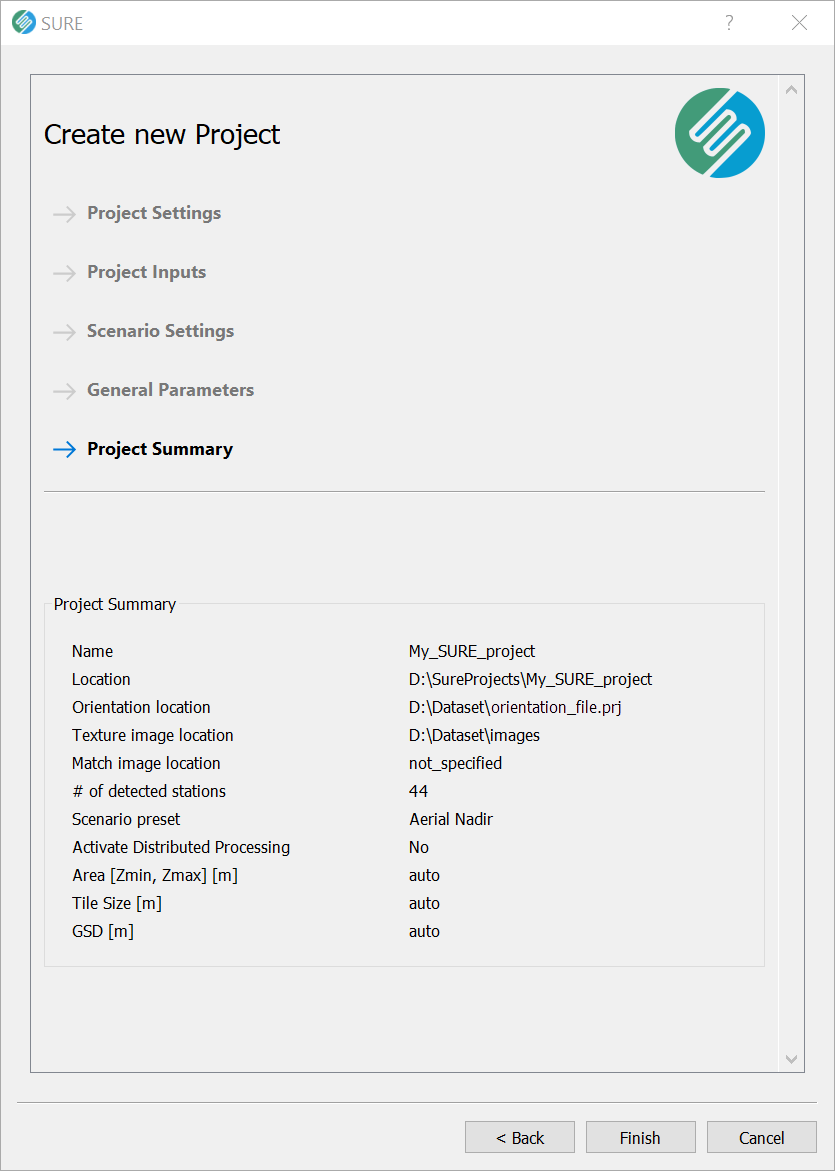Screen dimensions: 835x1171
Task: Click the Finish button
Action: click(641, 1137)
